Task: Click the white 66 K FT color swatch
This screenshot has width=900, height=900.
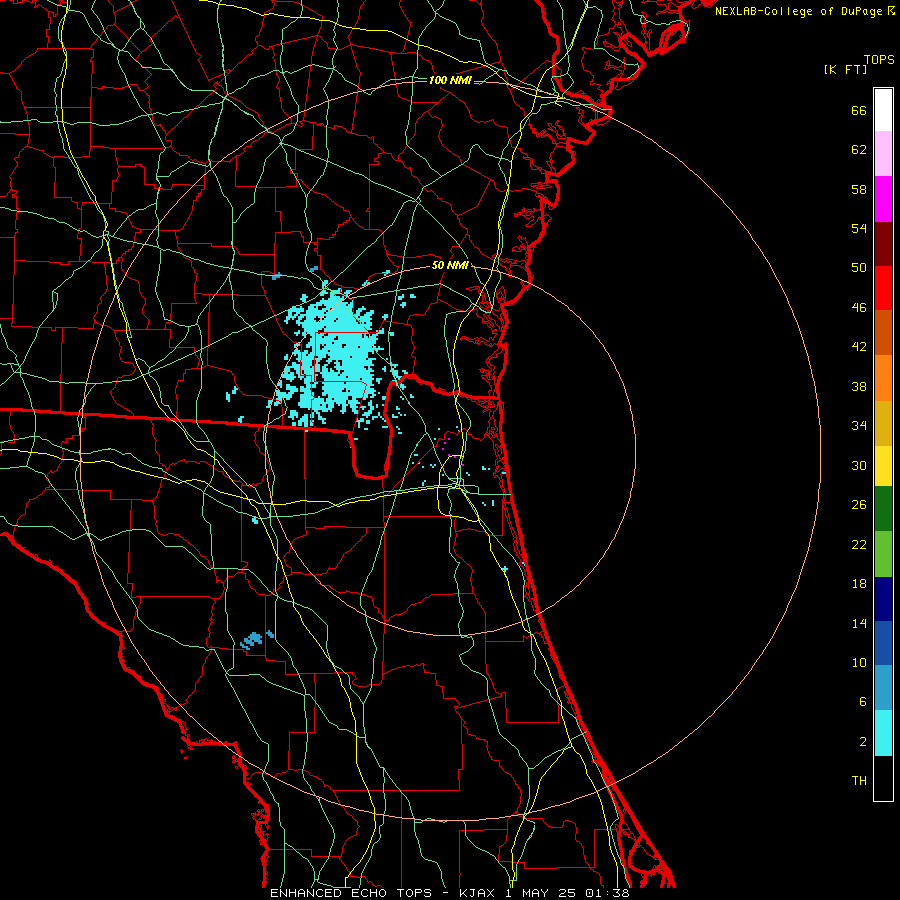Action: point(883,110)
